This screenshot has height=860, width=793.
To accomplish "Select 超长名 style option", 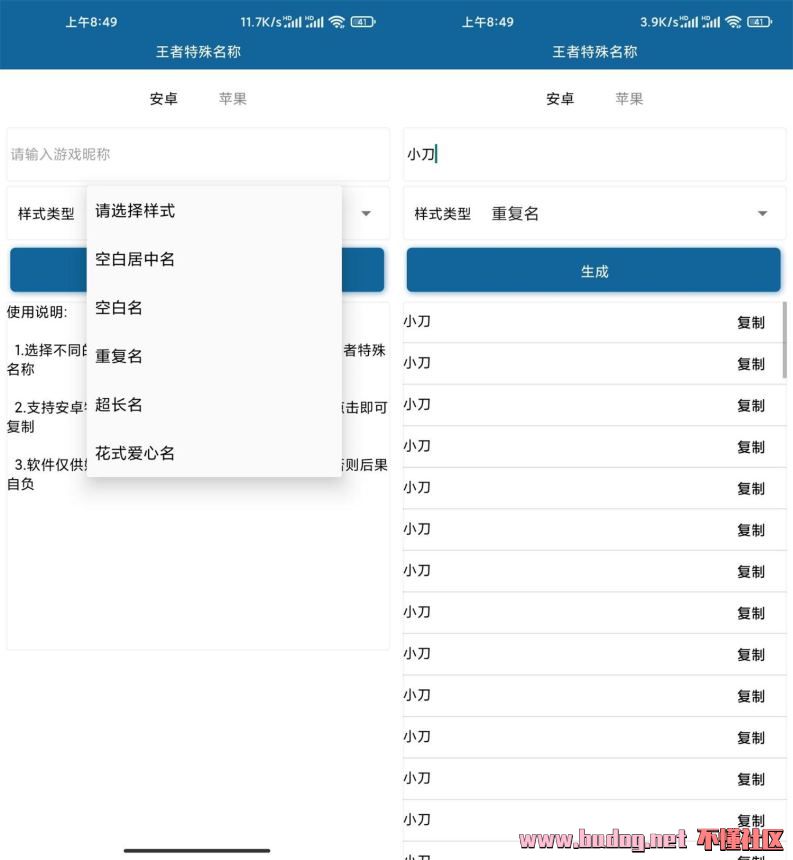I will coord(119,404).
